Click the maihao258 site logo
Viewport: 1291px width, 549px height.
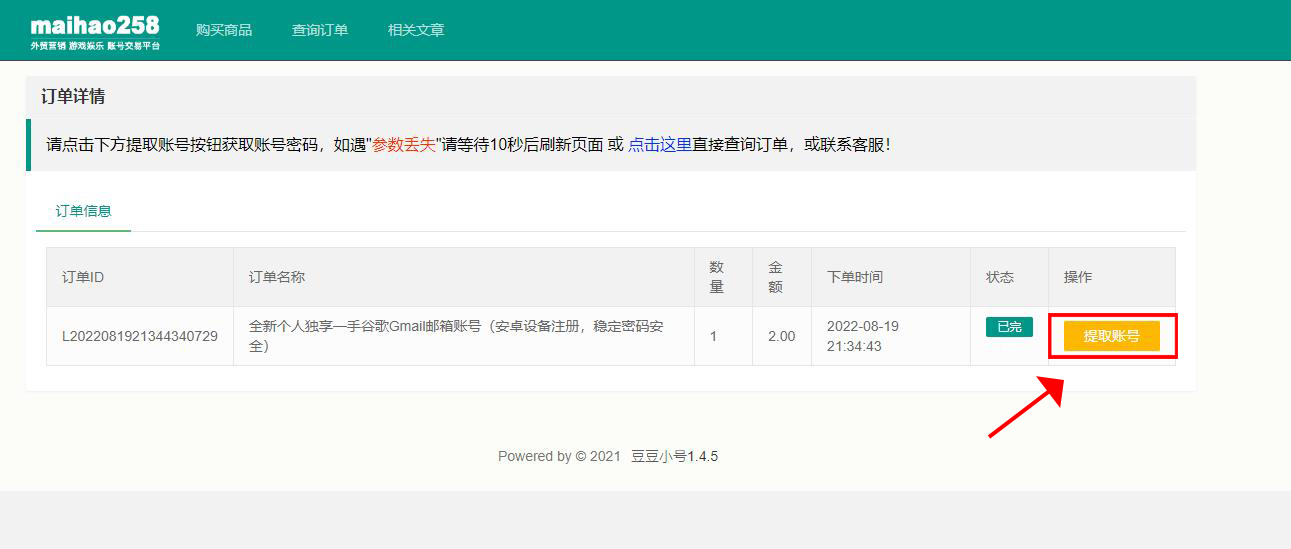tap(95, 31)
